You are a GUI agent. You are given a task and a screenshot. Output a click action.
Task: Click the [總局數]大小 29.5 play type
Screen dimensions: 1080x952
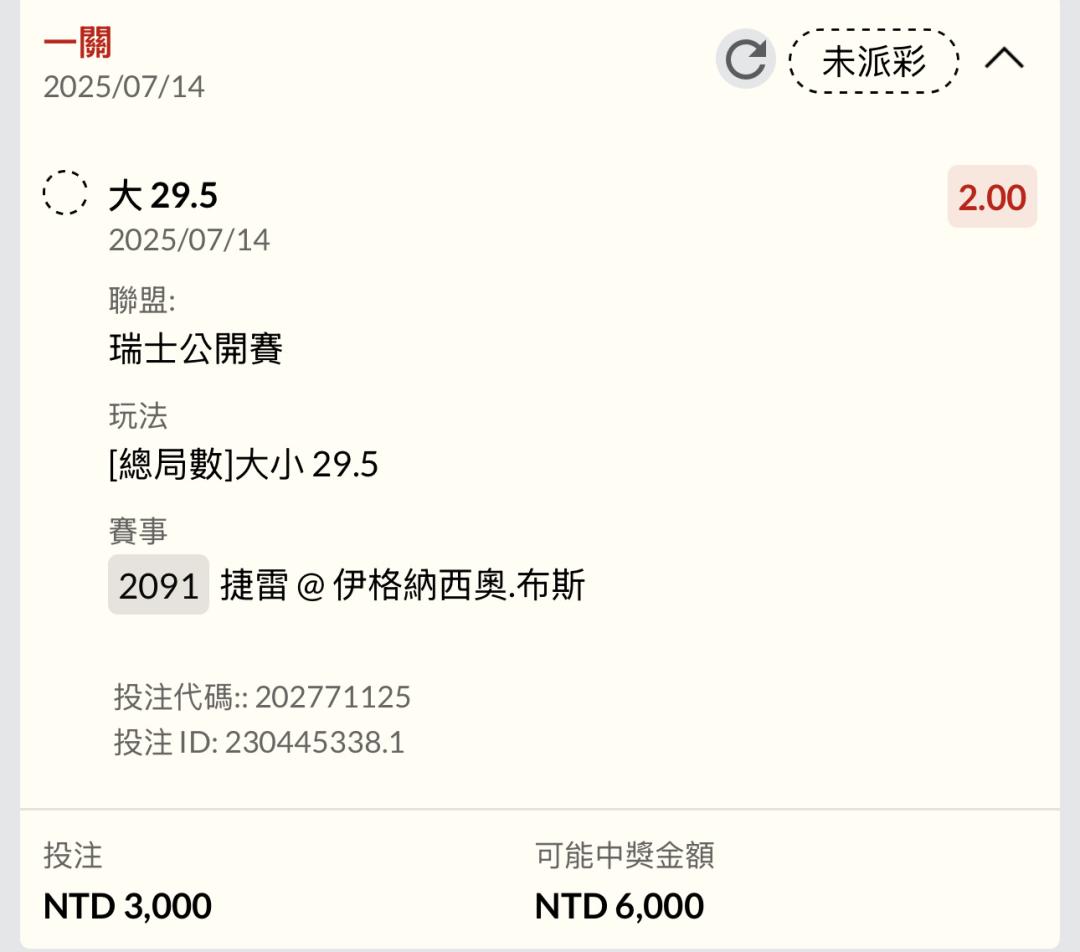[243, 464]
